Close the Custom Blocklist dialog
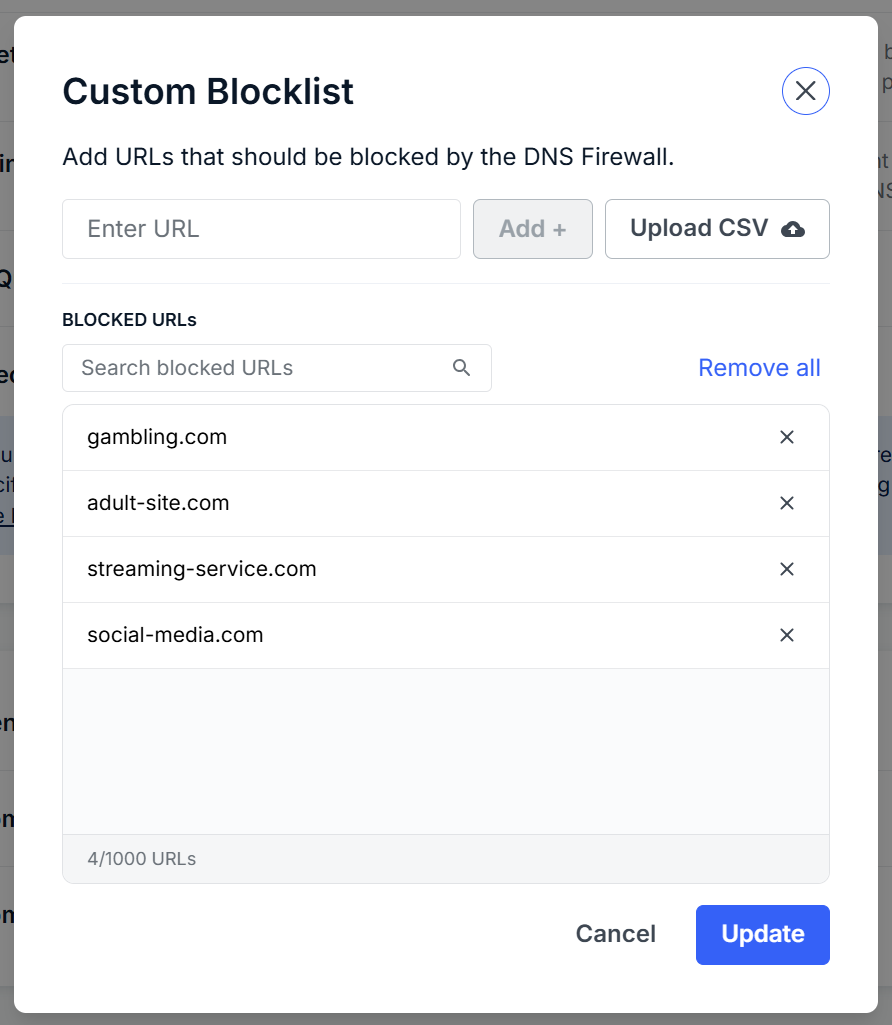892x1025 pixels. [x=805, y=91]
